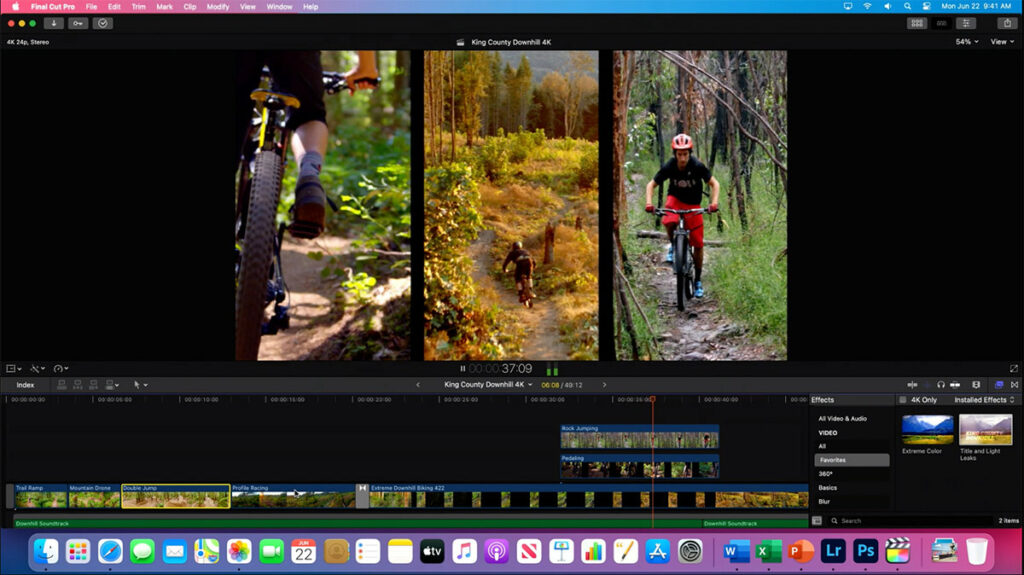Open the transitions browser icon
This screenshot has height=575, width=1024.
coord(1014,385)
